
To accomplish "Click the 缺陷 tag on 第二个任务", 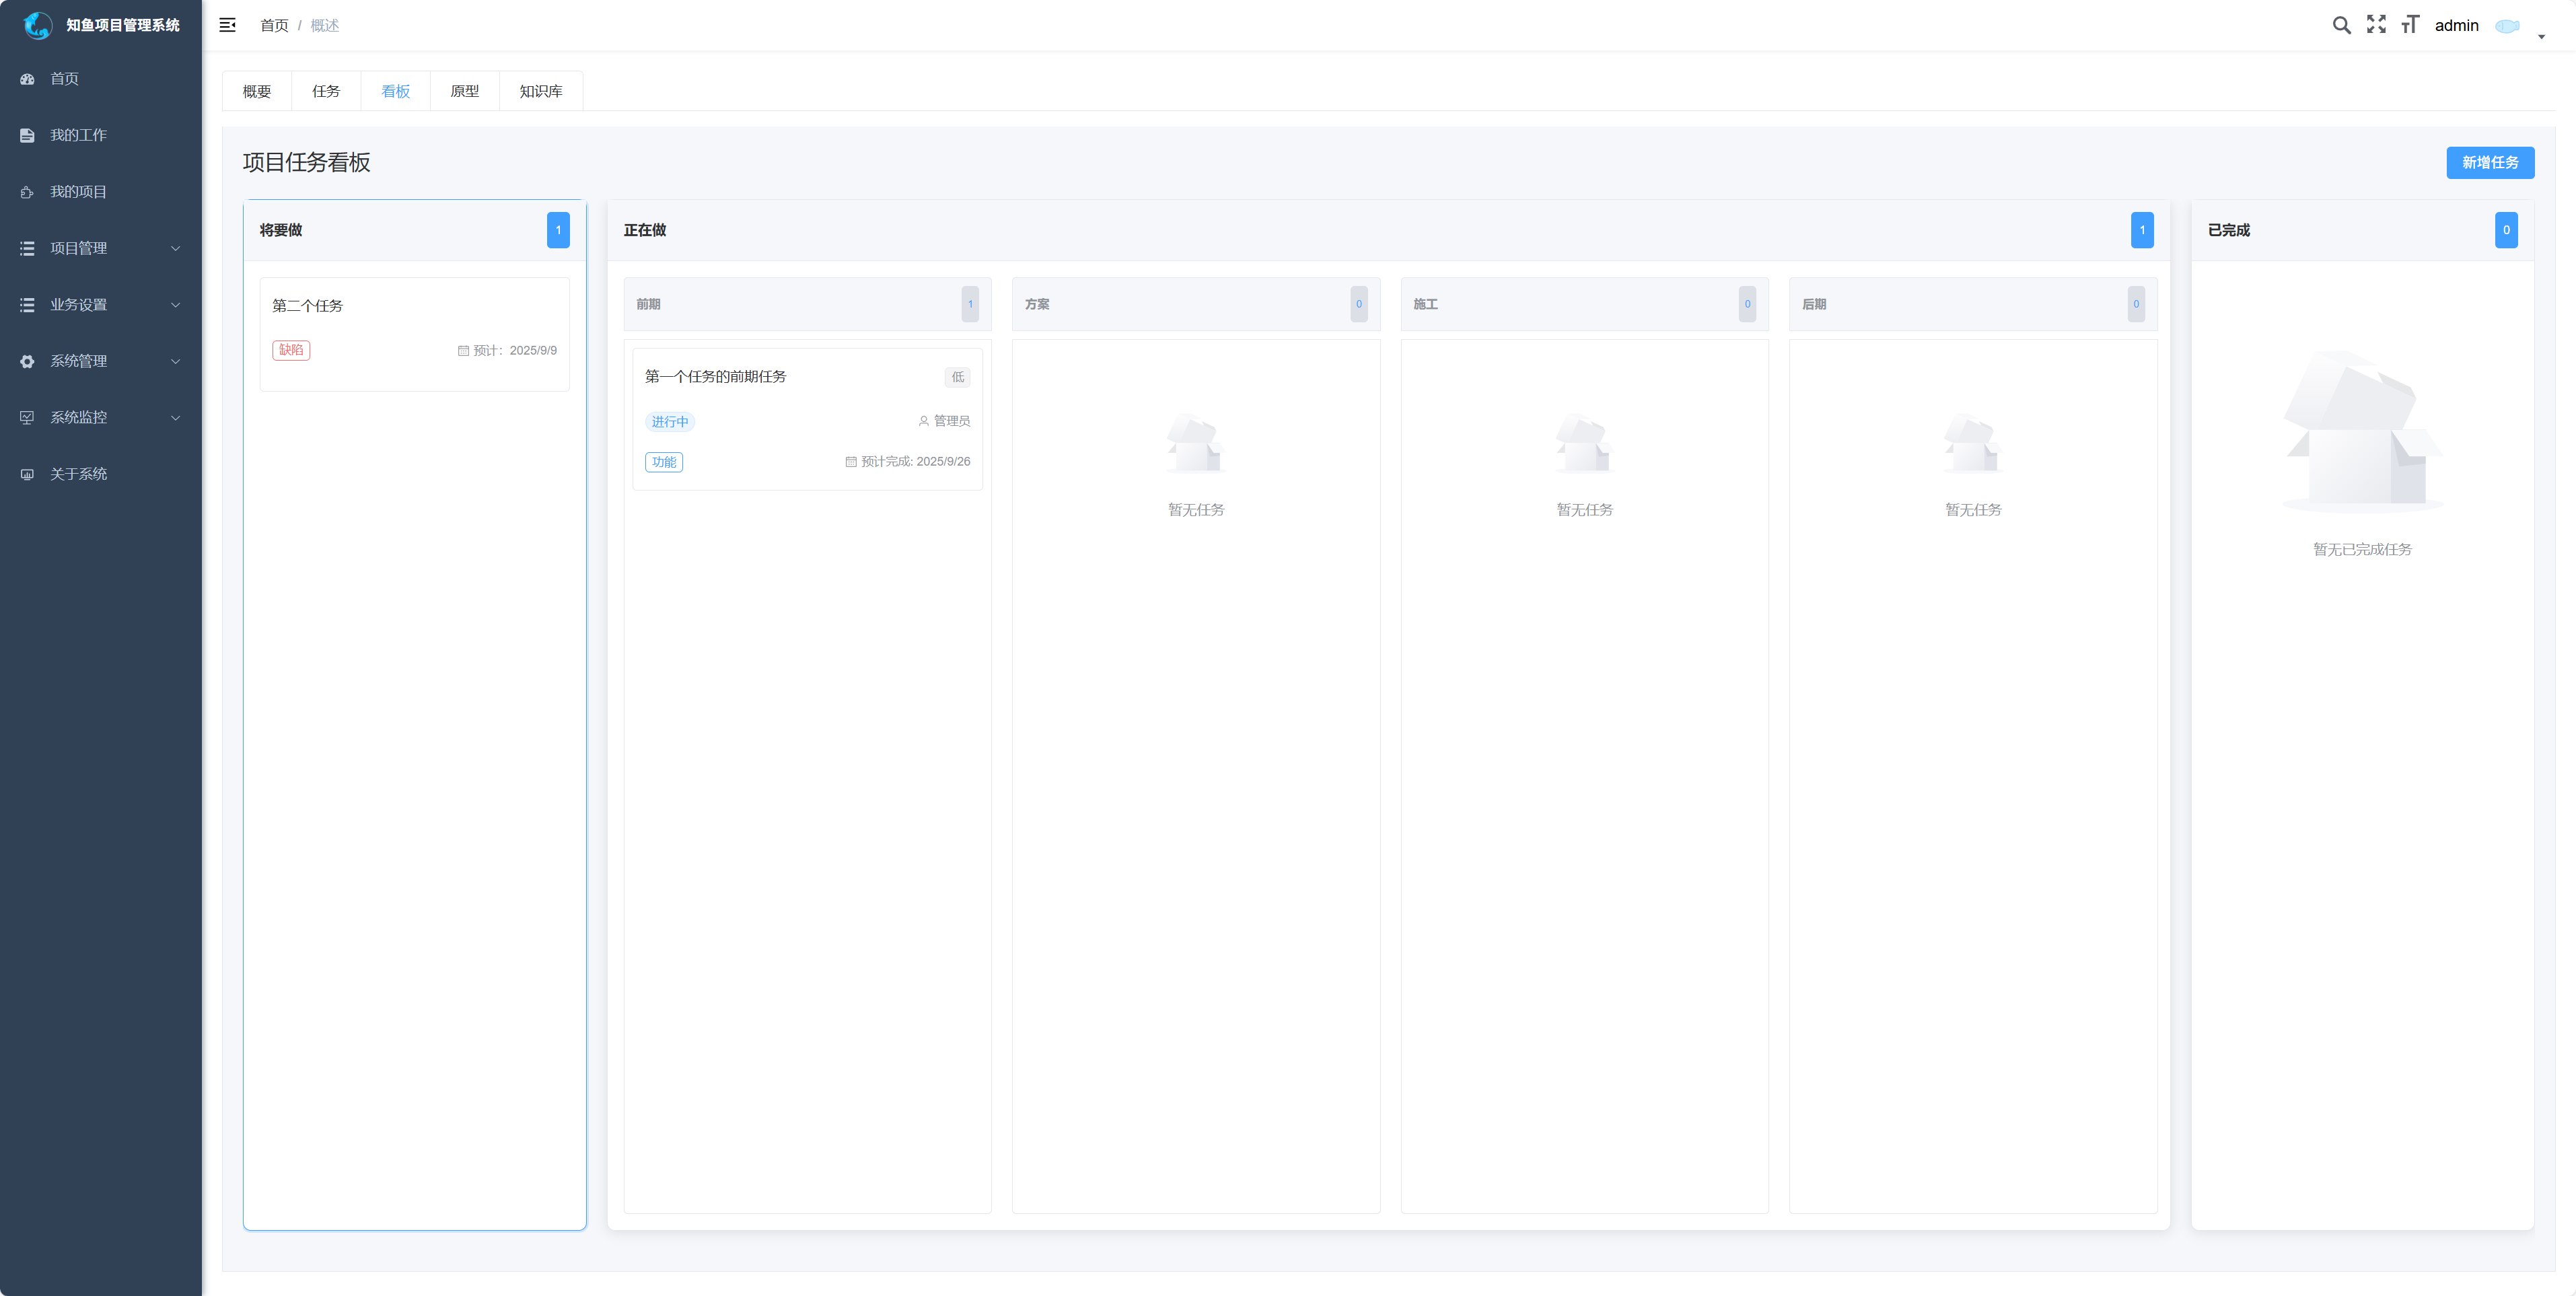I will 291,350.
